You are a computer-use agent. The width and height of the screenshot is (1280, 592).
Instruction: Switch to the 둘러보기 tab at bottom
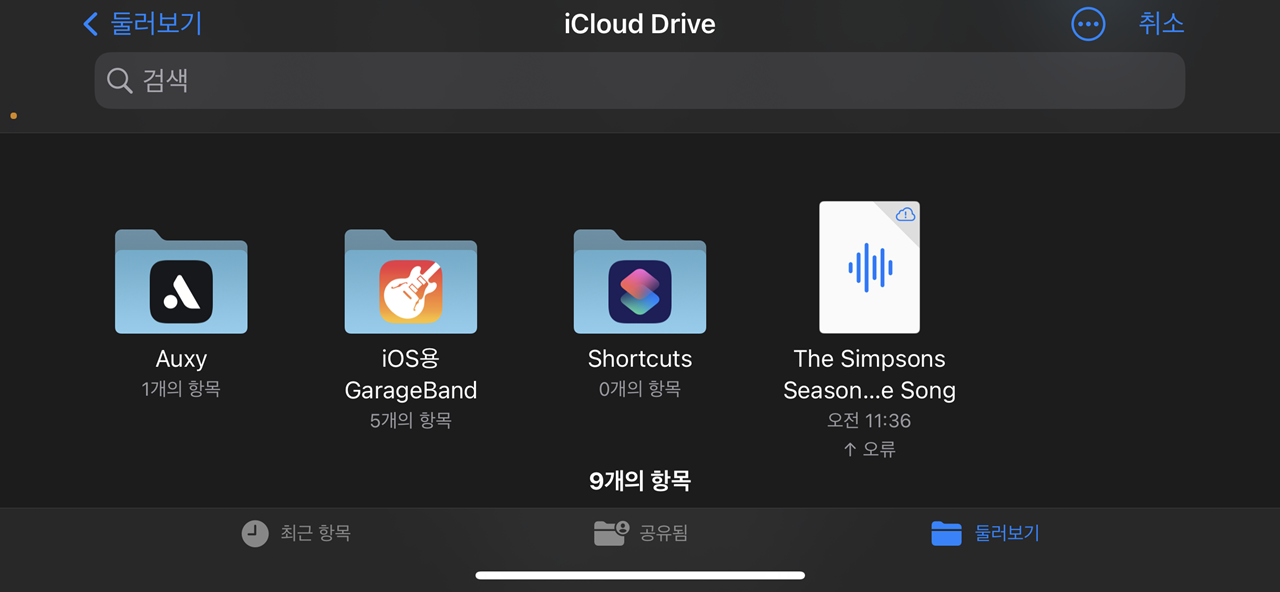click(985, 533)
